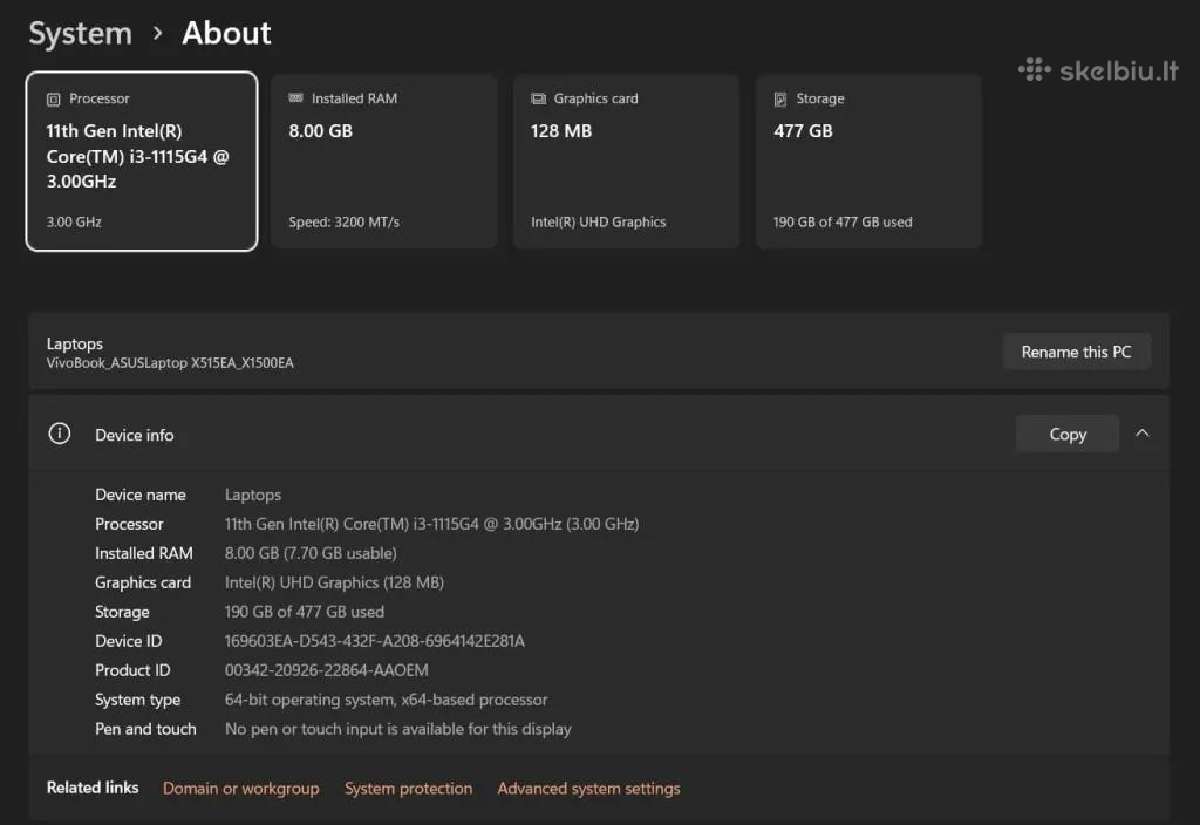The image size is (1200, 825).
Task: Click the Product ID value 00342-20926-22864-AAOEM
Action: click(327, 670)
